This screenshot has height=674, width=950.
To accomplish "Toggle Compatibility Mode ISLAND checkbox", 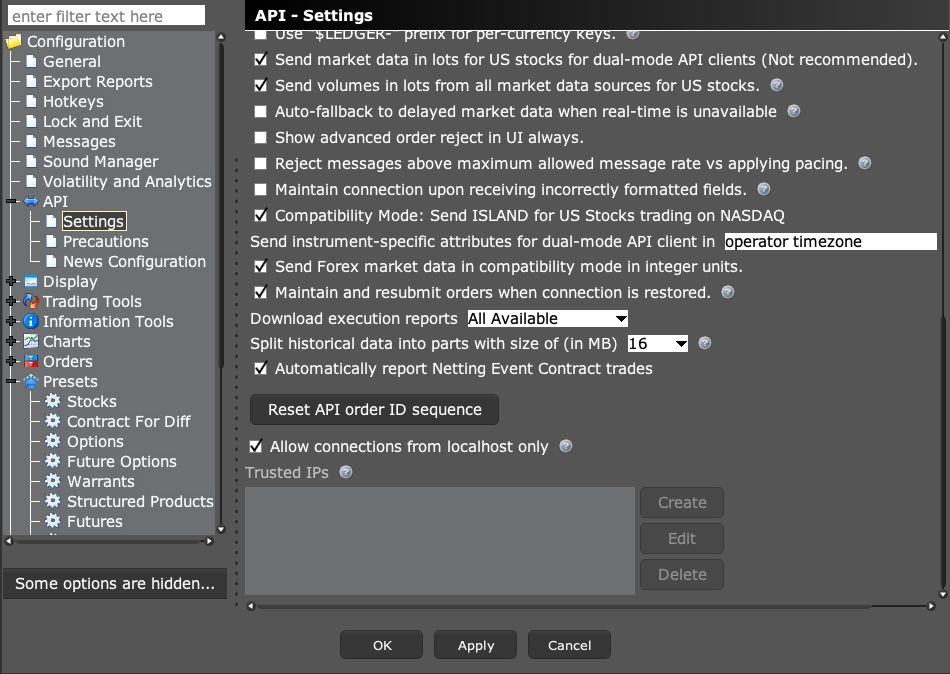I will [x=261, y=215].
